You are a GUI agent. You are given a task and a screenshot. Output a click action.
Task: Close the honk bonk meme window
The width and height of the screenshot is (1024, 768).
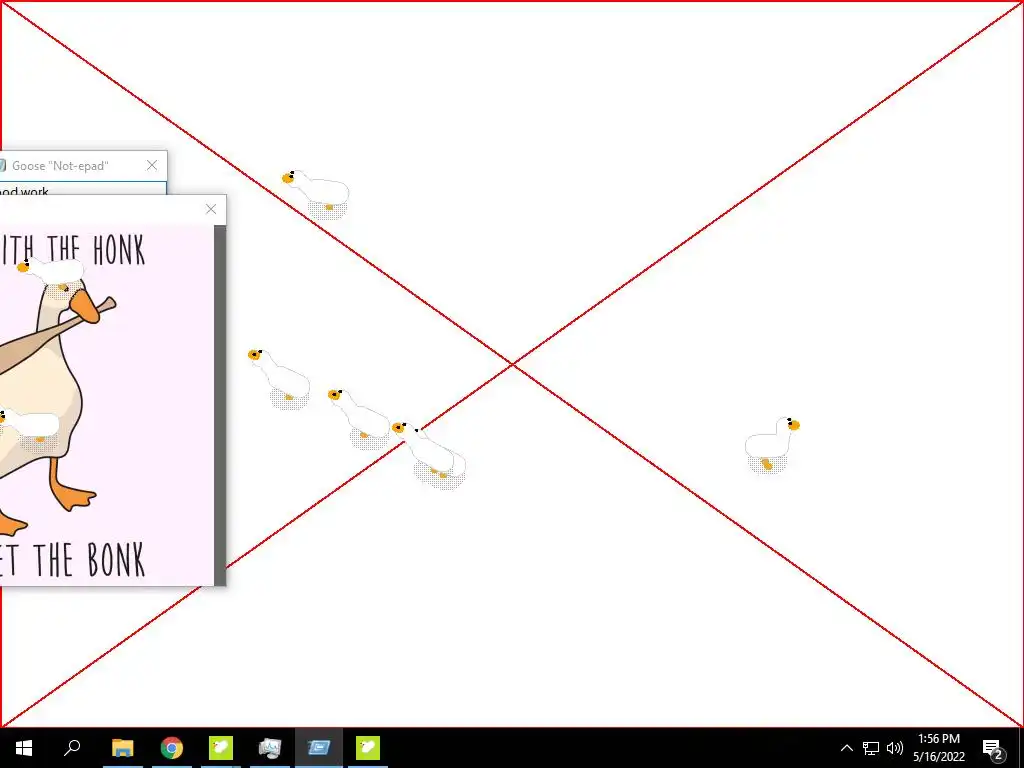click(210, 209)
